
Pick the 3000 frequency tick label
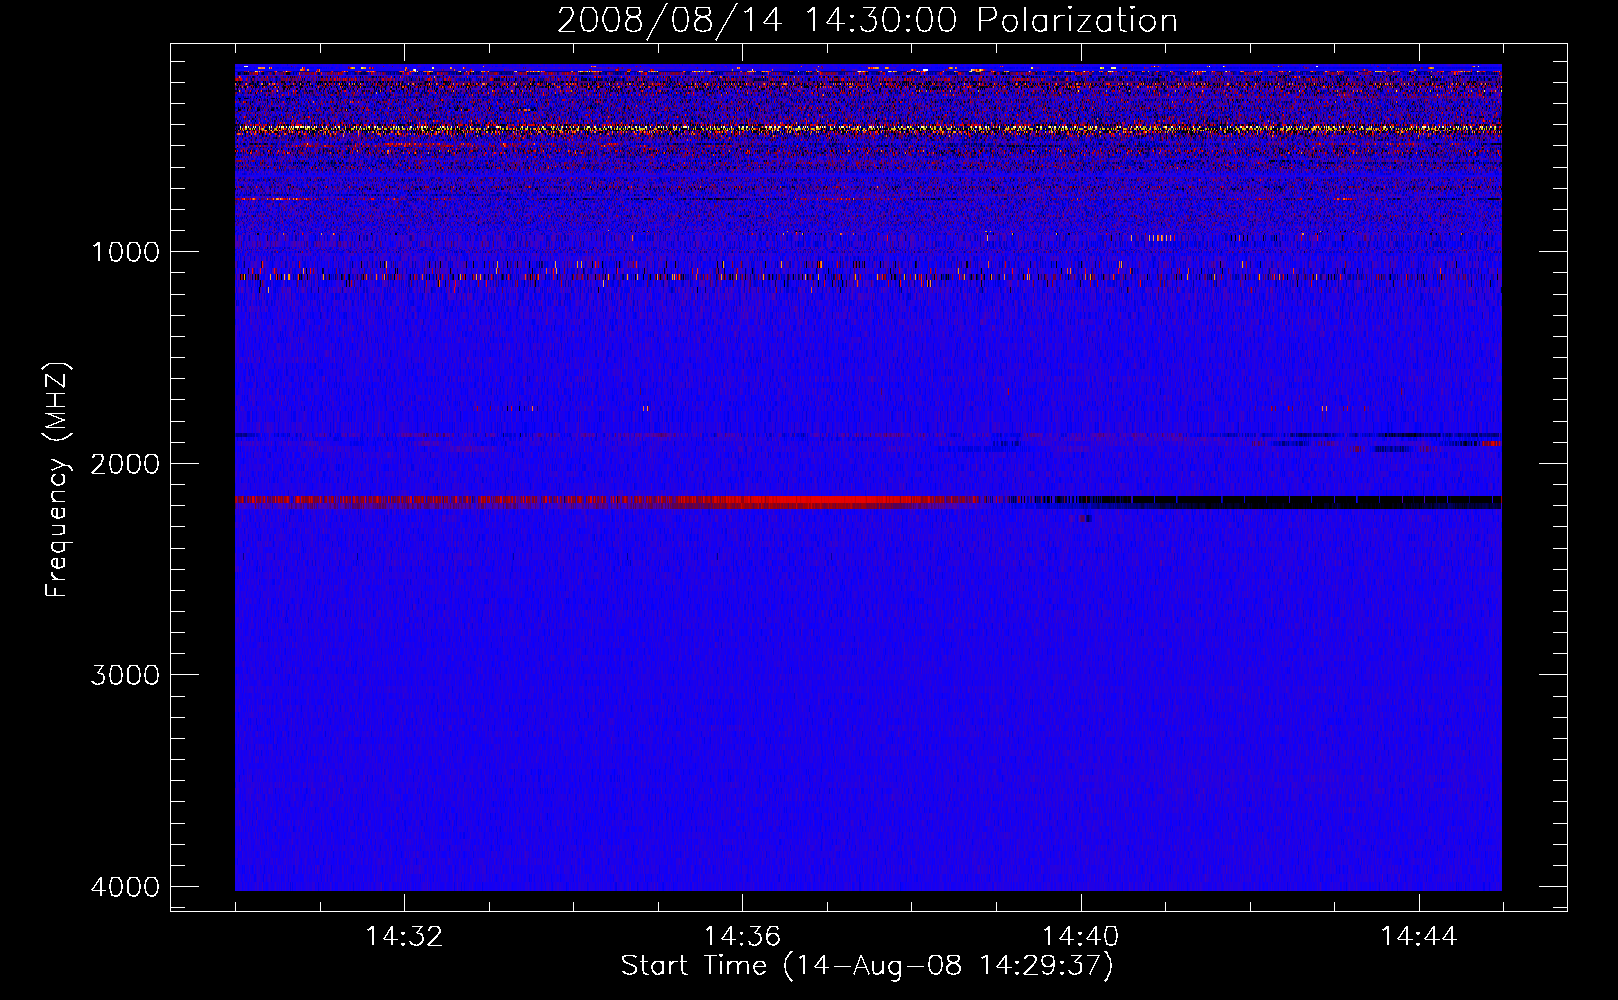coord(125,675)
